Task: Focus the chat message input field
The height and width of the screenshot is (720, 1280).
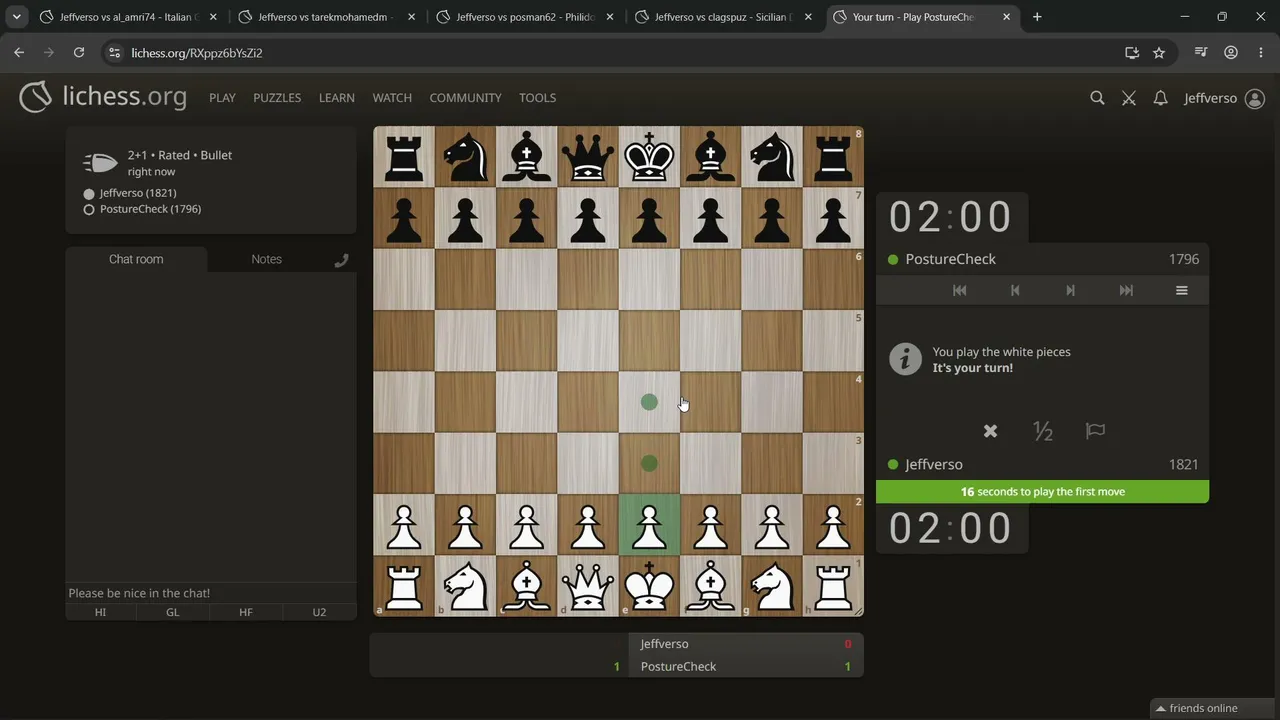Action: (x=211, y=593)
